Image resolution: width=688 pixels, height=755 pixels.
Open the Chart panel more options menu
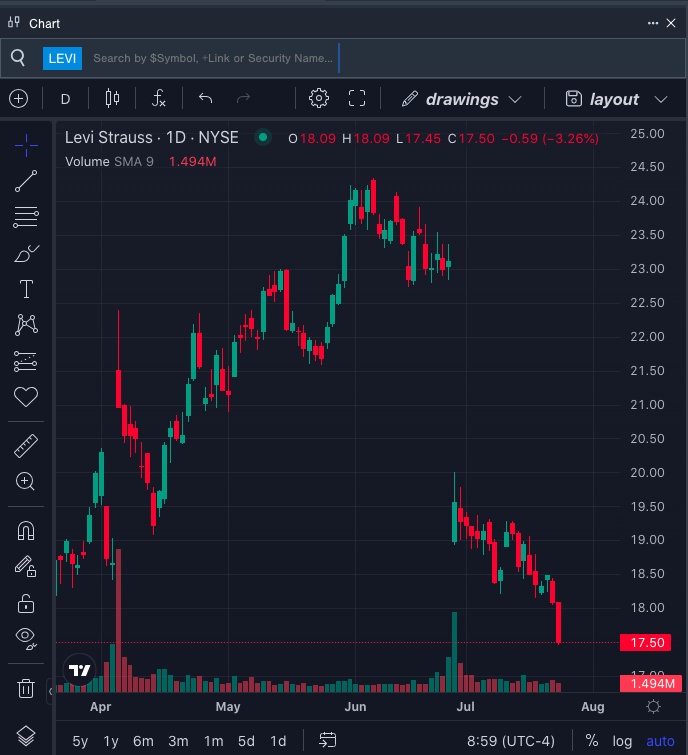[653, 23]
